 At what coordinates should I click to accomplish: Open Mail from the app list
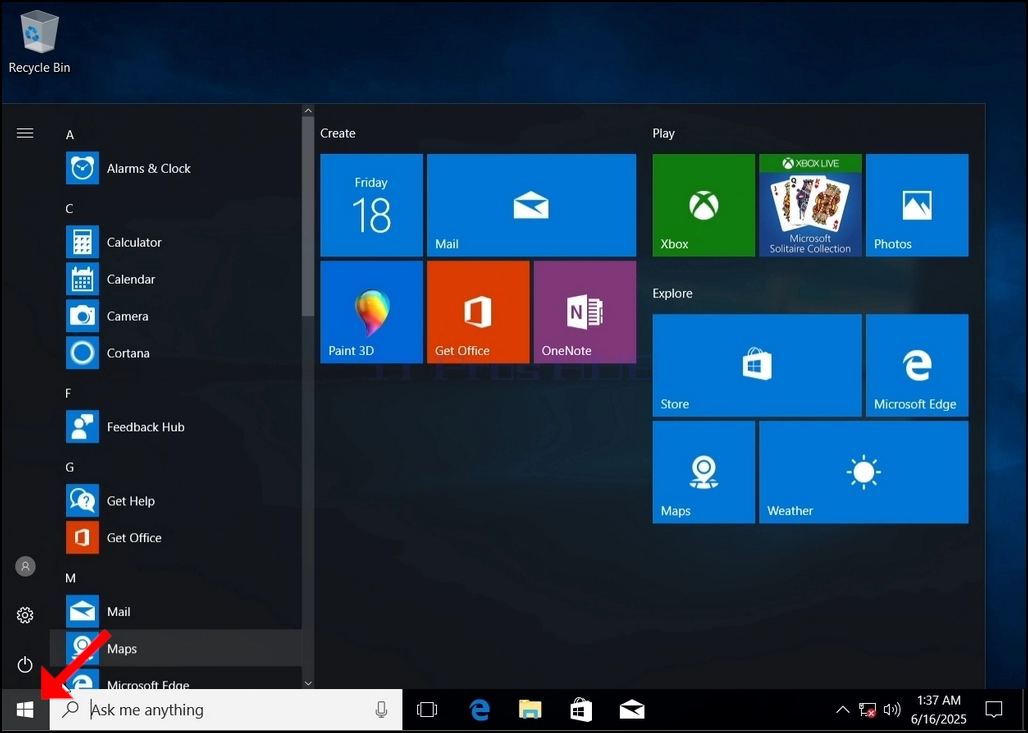176,612
